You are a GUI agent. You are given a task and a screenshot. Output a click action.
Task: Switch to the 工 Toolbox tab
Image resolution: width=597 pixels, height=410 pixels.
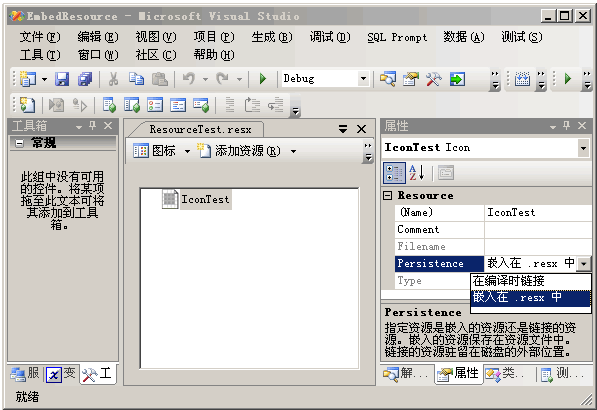97,374
